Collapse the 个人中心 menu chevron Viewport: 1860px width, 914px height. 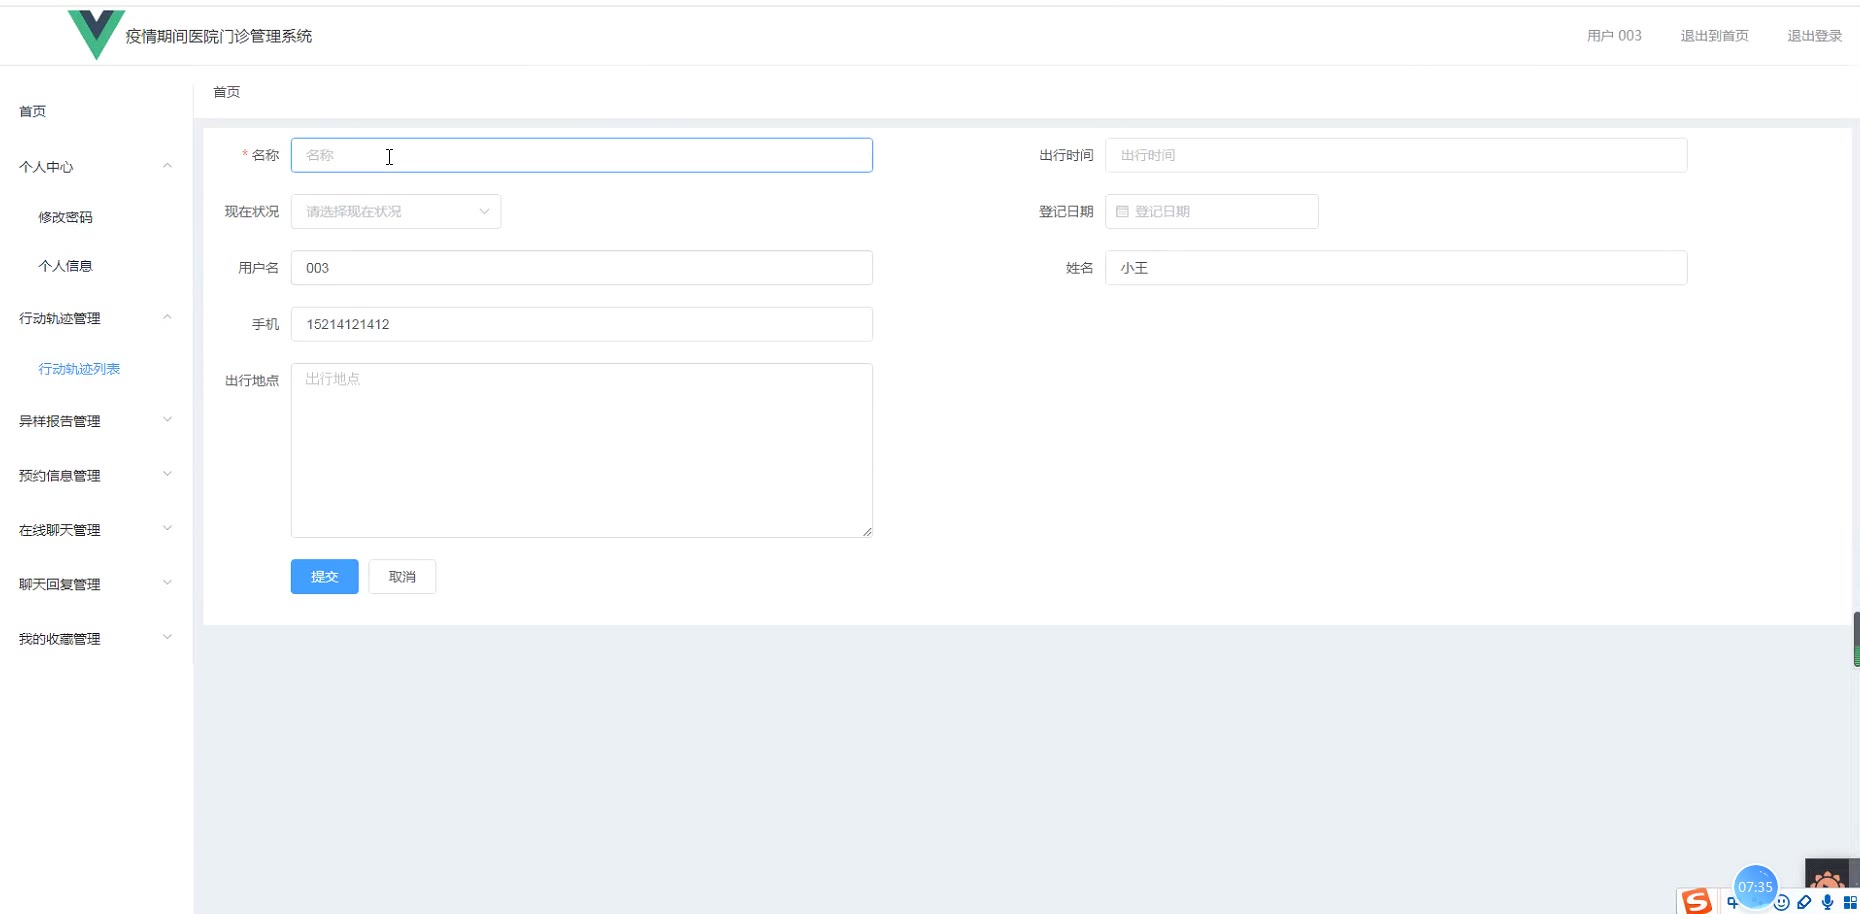click(167, 166)
